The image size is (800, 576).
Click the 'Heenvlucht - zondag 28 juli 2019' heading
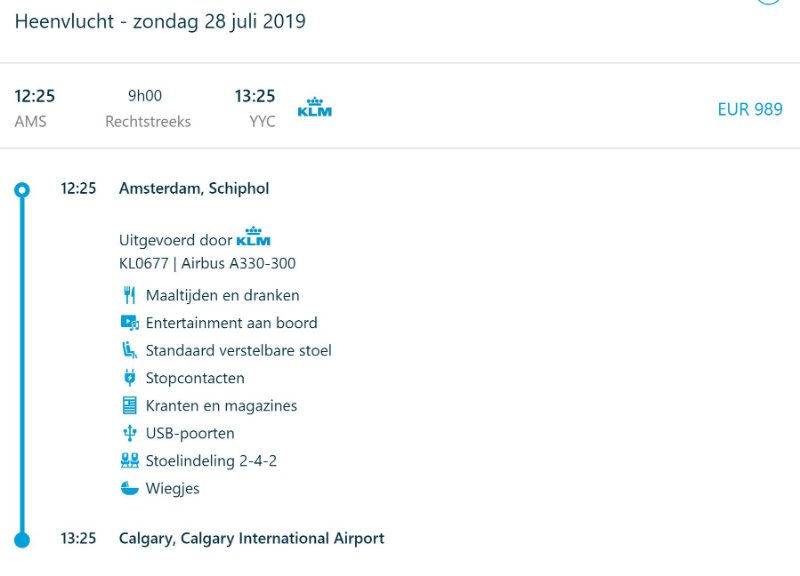(x=160, y=21)
